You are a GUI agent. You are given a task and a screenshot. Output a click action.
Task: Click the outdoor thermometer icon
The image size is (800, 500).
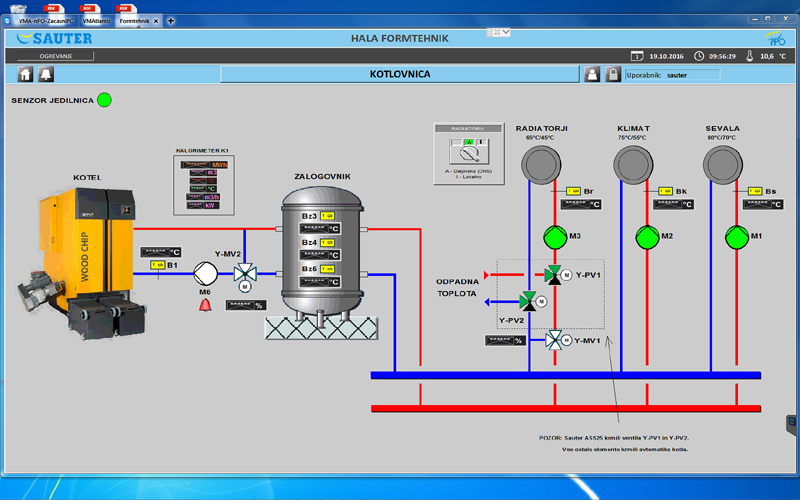point(749,56)
